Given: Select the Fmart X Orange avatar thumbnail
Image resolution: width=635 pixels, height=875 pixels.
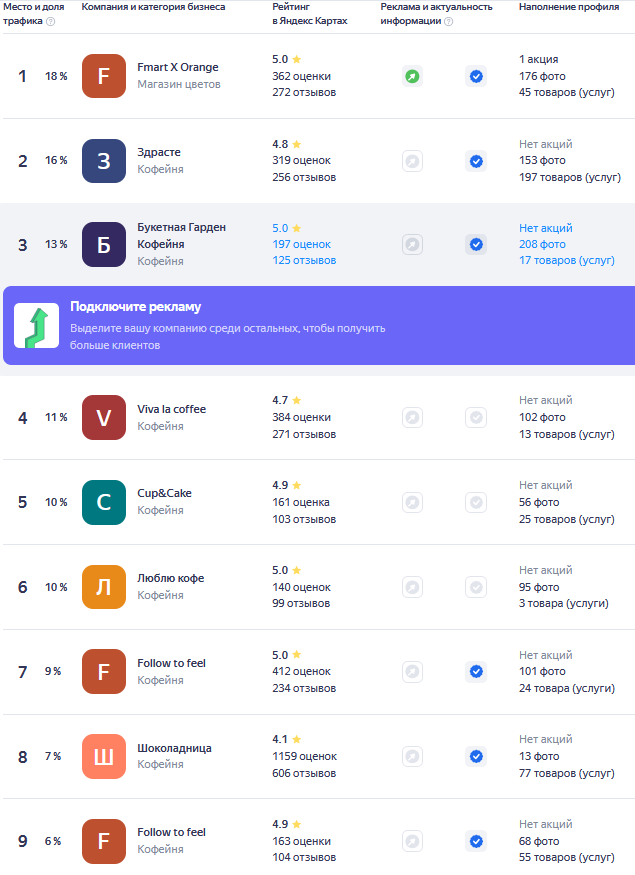Looking at the screenshot, I should 104,76.
